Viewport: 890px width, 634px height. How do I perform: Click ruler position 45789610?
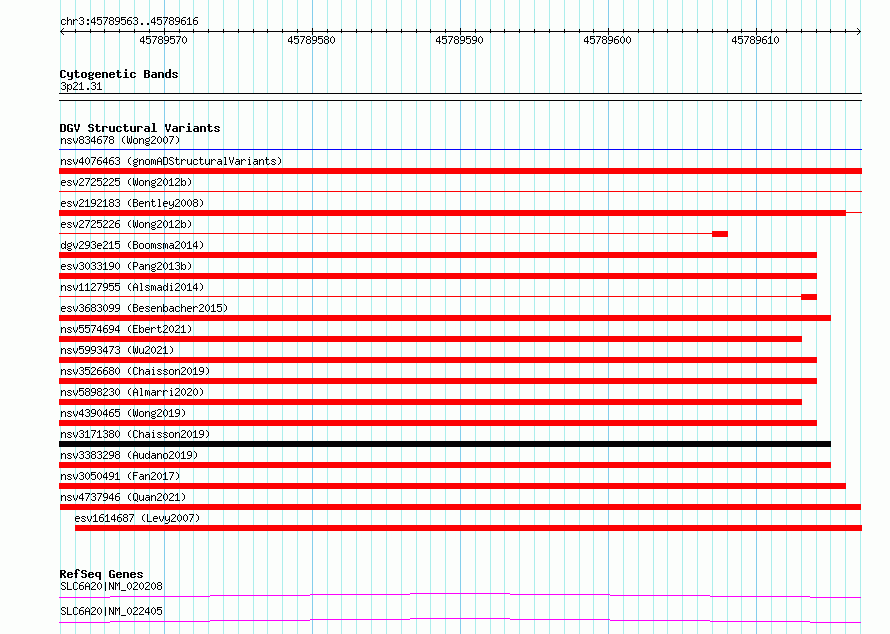755,40
